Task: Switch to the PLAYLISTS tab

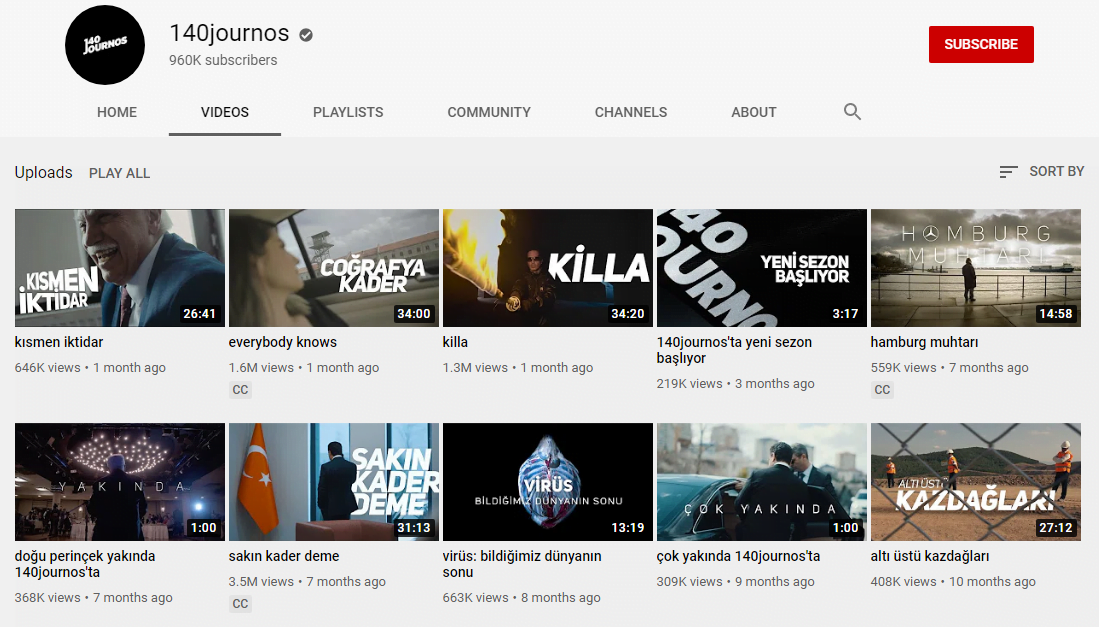Action: (348, 112)
